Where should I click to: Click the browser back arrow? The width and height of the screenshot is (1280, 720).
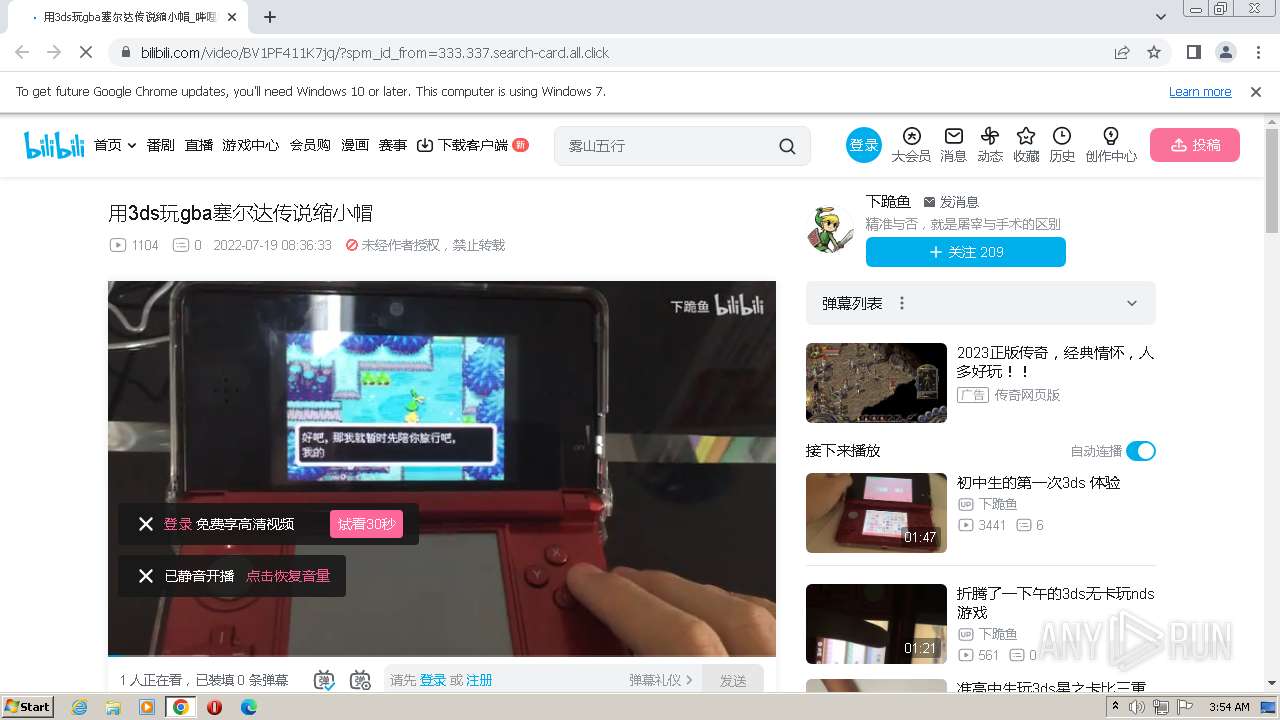coord(22,52)
